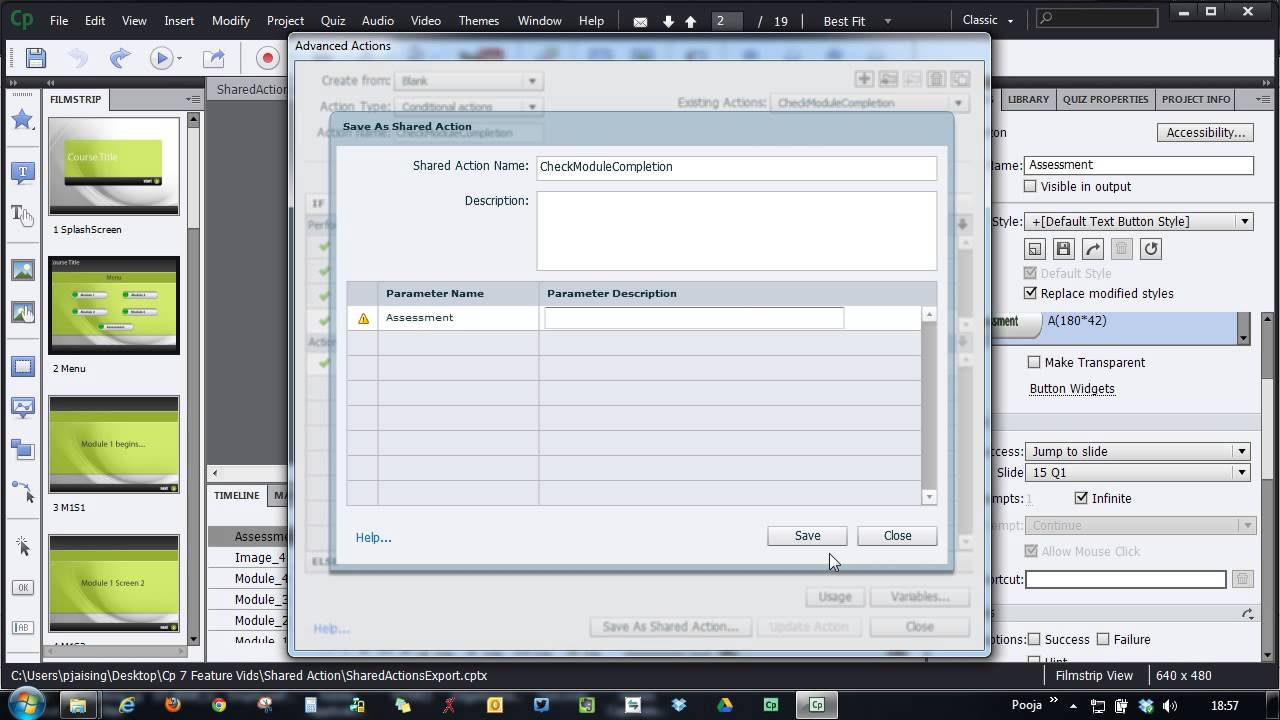Select the Rollover Image tool

22,312
